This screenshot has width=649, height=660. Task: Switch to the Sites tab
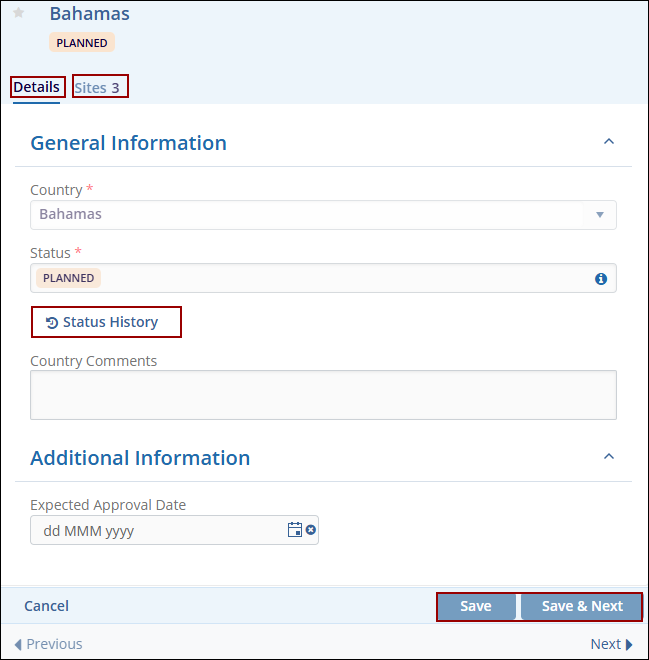(x=99, y=88)
